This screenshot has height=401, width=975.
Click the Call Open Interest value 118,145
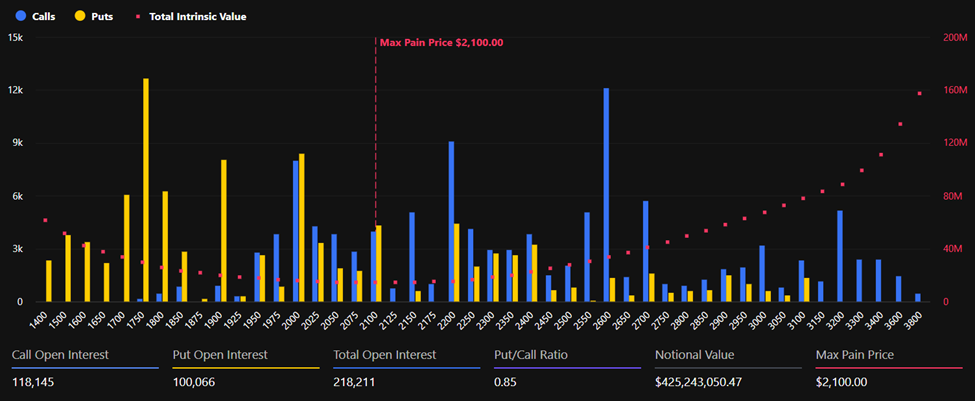[37, 381]
